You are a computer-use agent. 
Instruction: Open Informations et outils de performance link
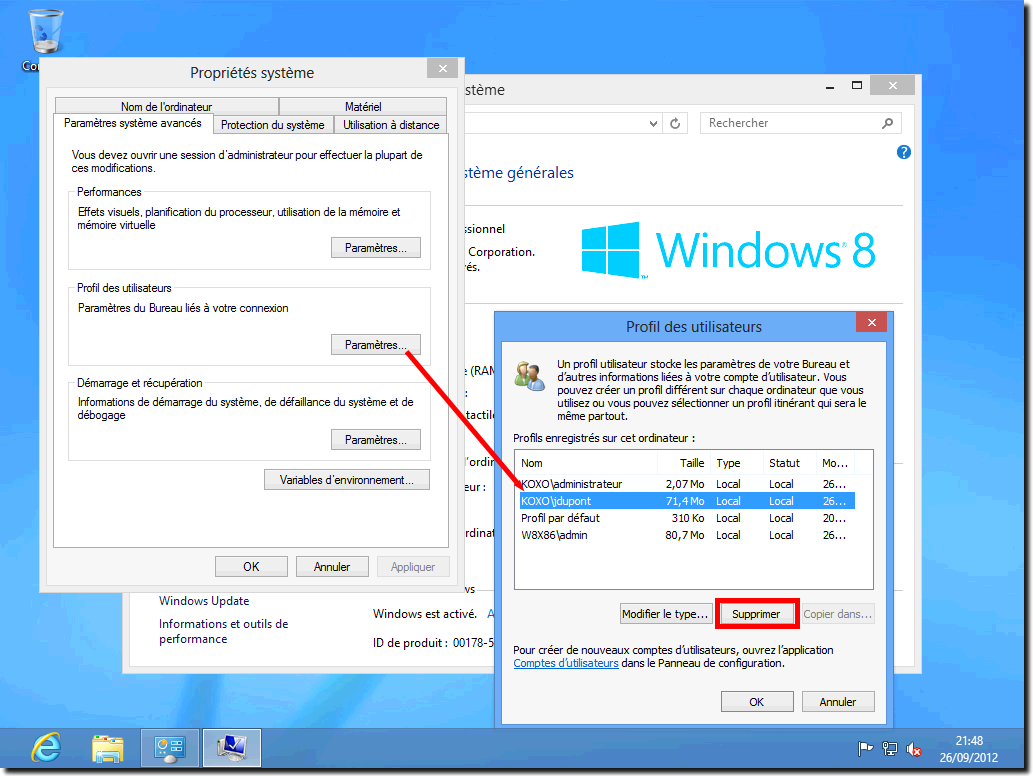(x=223, y=631)
